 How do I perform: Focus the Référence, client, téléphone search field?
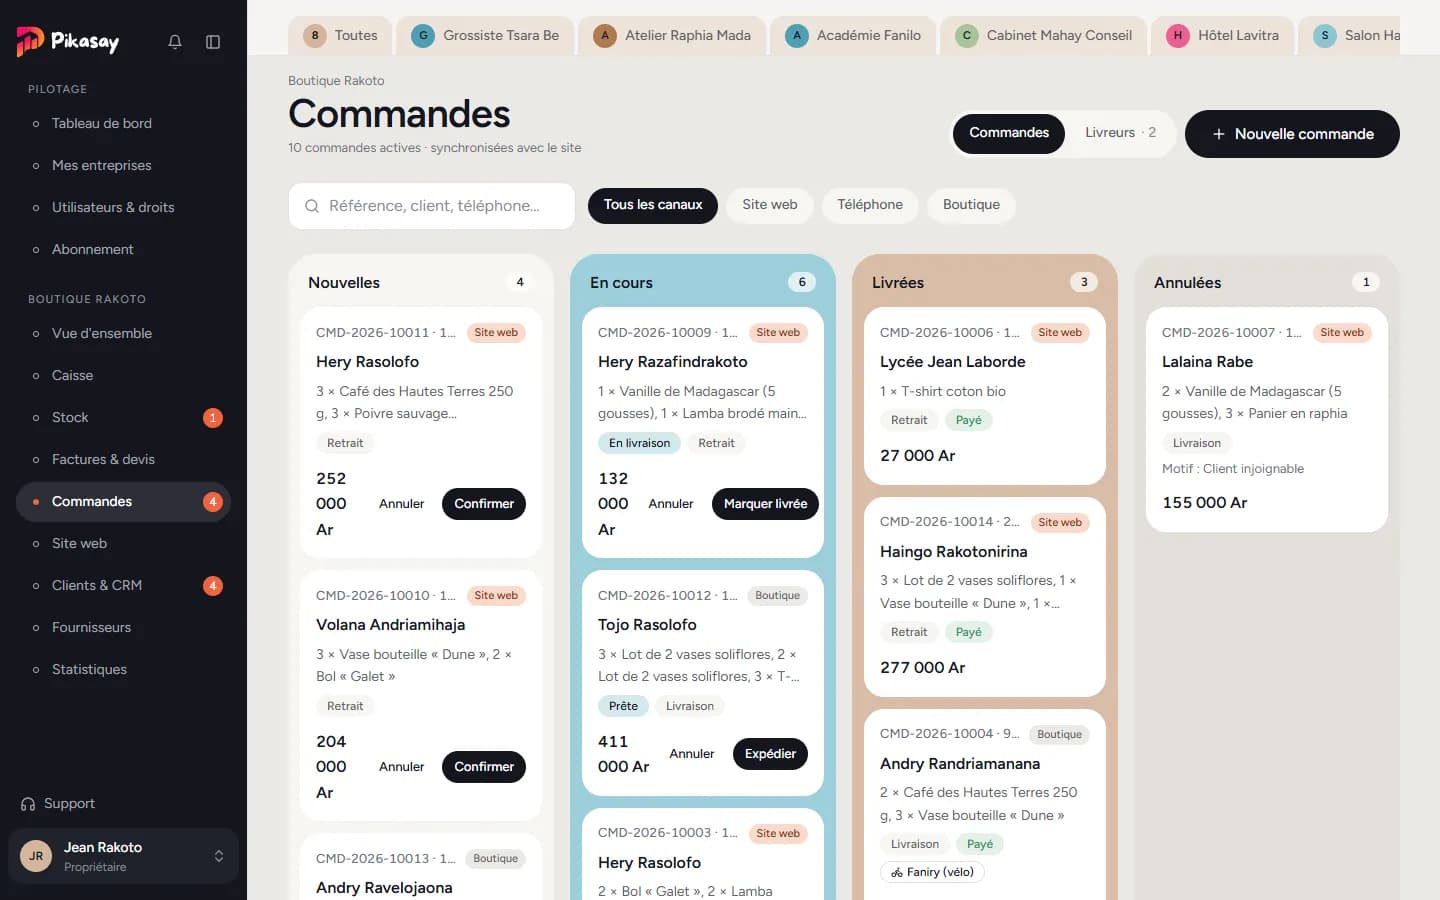tap(432, 206)
